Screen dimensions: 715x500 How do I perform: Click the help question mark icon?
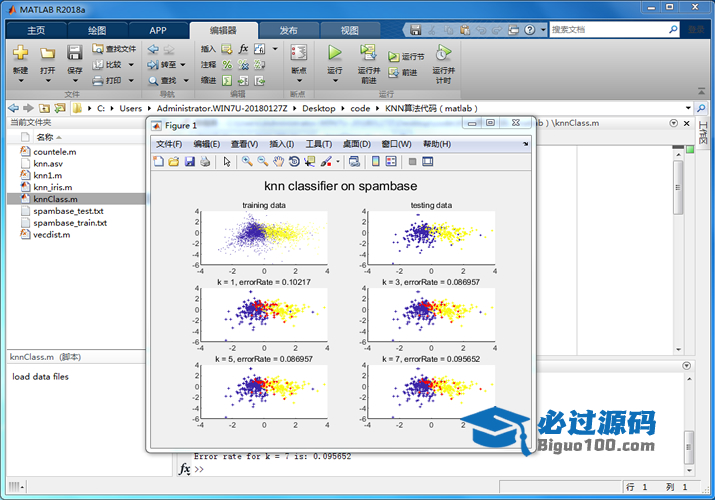pyautogui.click(x=529, y=30)
